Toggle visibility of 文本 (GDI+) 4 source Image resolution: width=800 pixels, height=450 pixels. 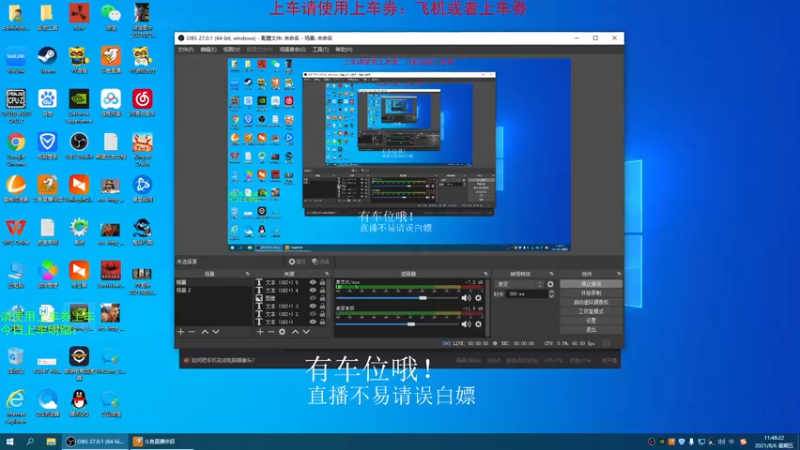313,290
